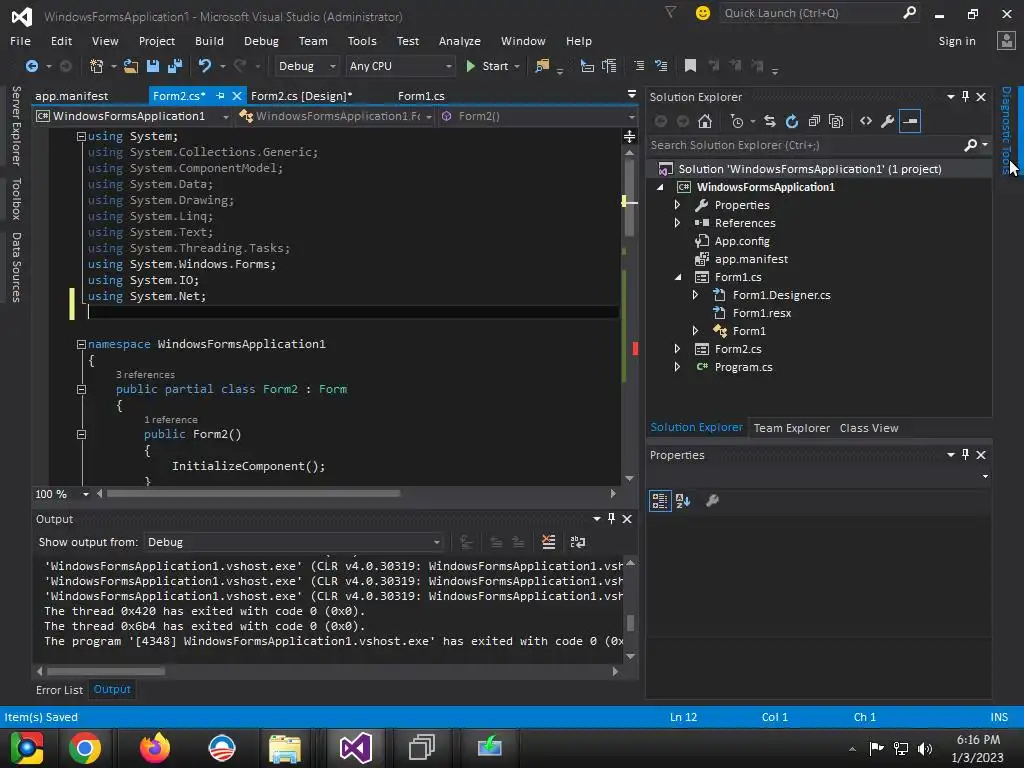
Task: Click the Save All icon
Action: click(174, 66)
